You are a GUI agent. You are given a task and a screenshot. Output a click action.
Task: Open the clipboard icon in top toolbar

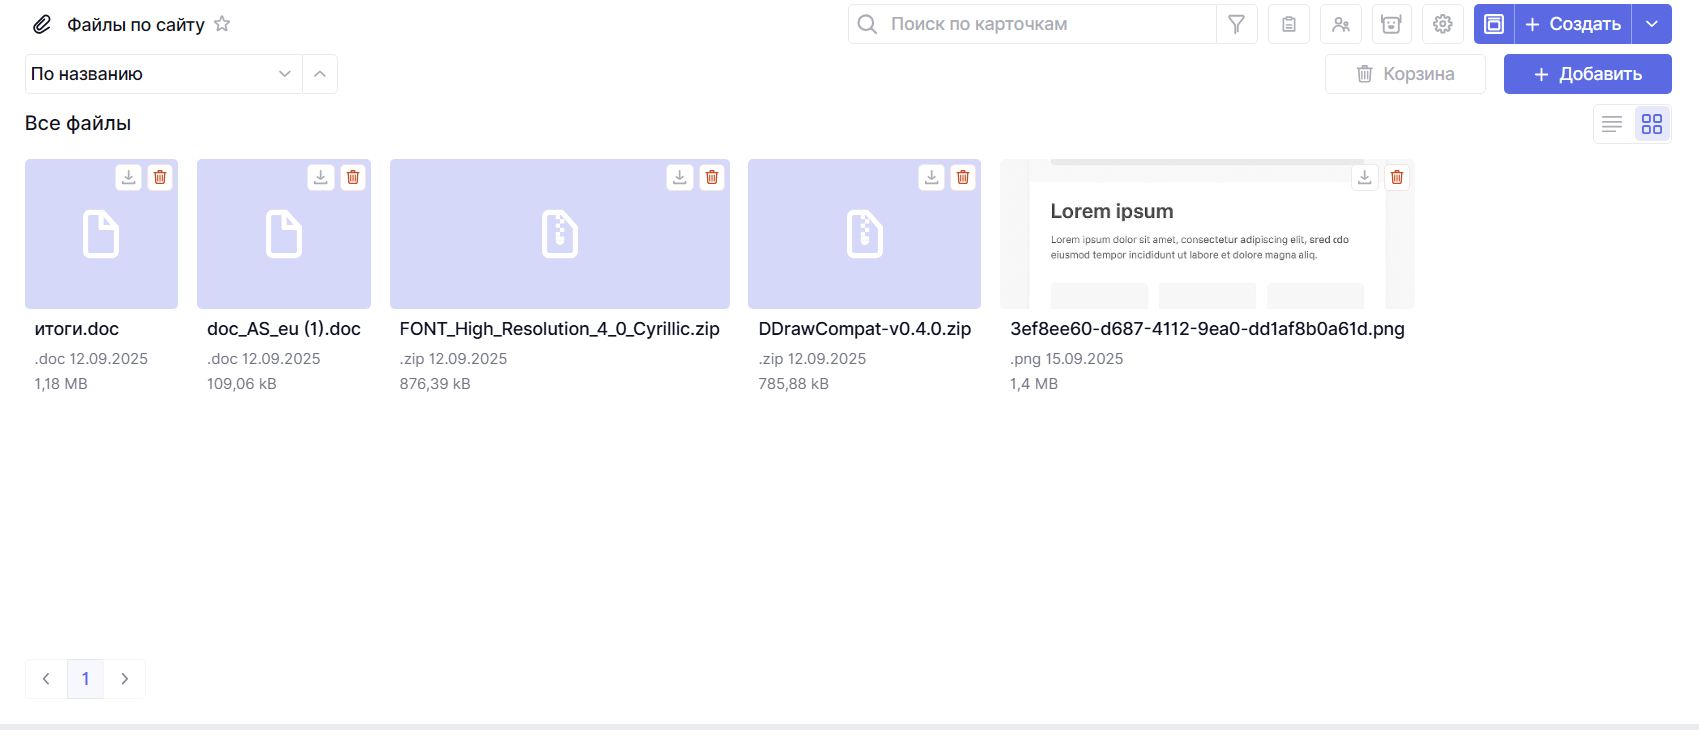pyautogui.click(x=1289, y=24)
